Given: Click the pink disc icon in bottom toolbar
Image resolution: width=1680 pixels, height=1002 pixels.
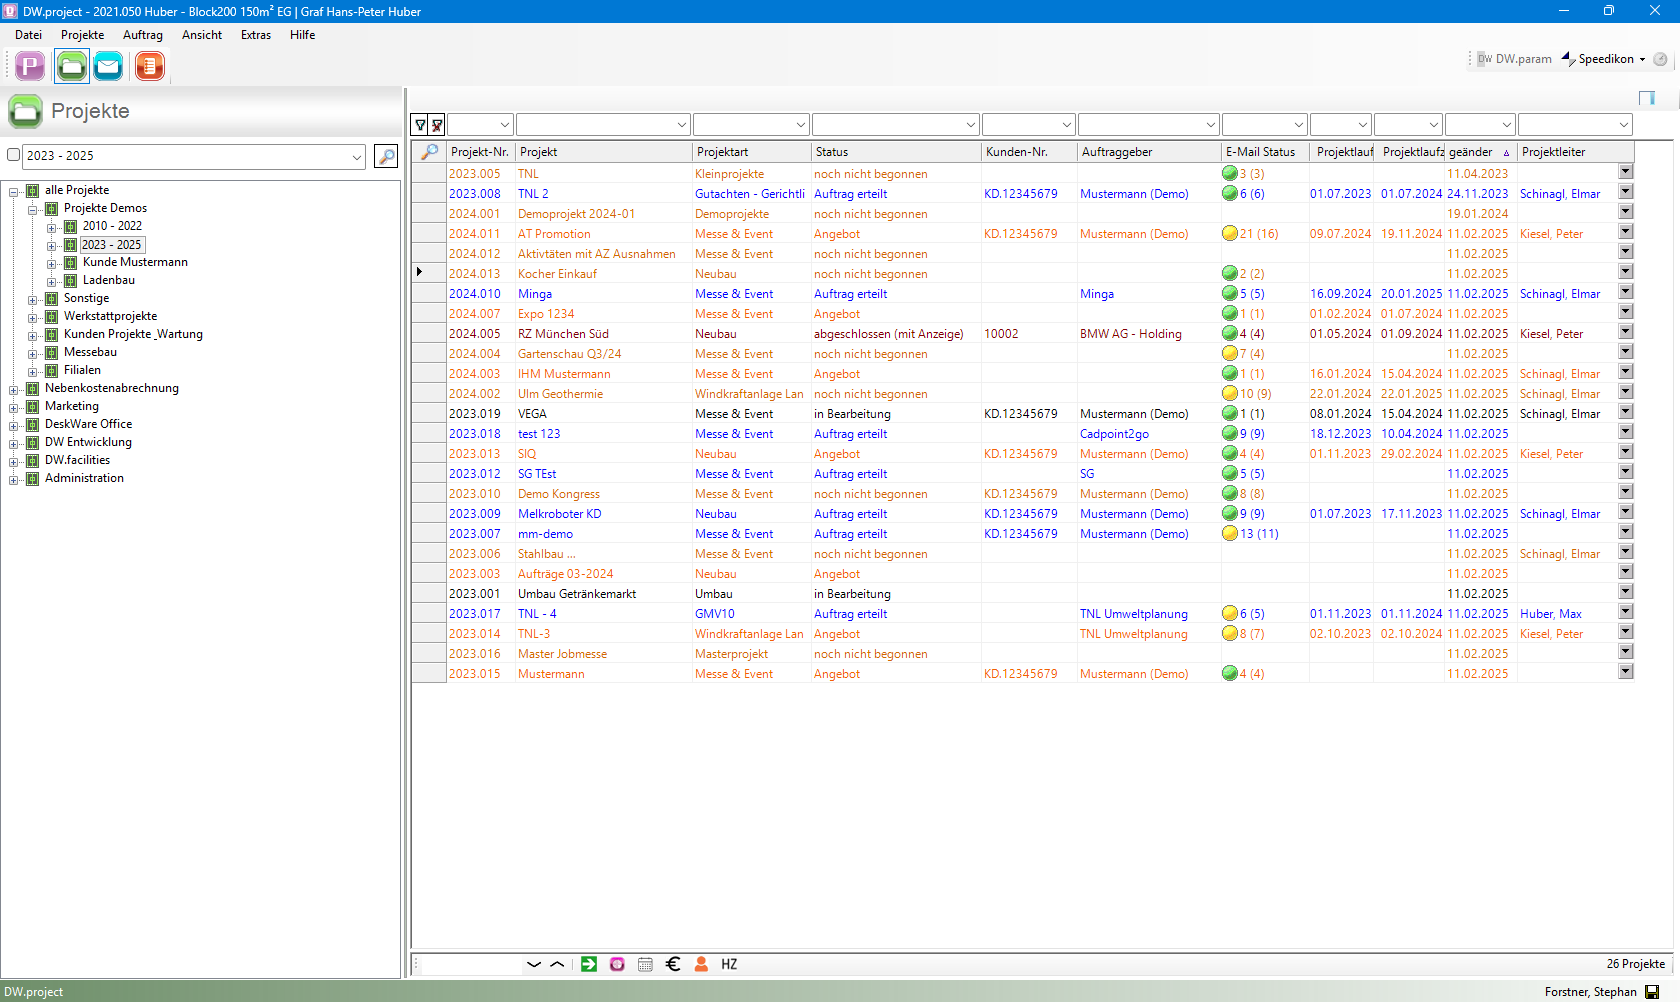Looking at the screenshot, I should point(617,964).
